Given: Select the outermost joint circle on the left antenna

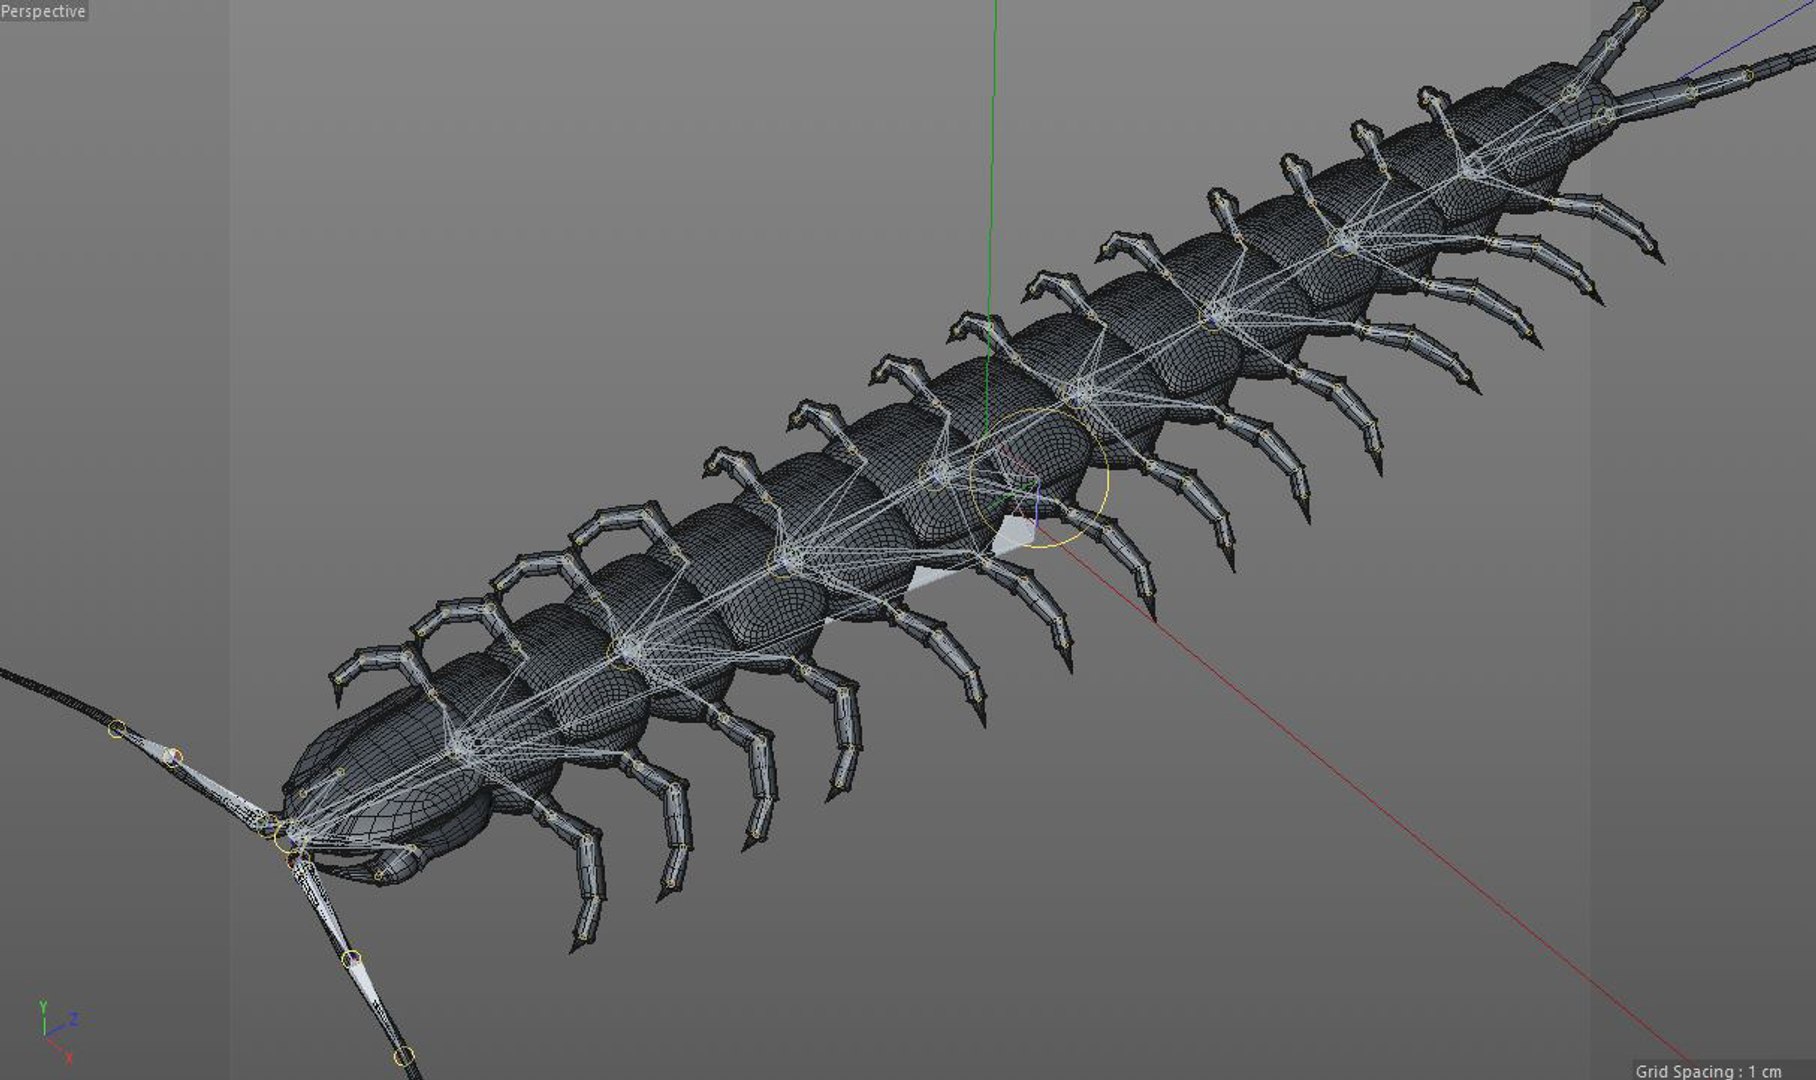Looking at the screenshot, I should tap(117, 730).
